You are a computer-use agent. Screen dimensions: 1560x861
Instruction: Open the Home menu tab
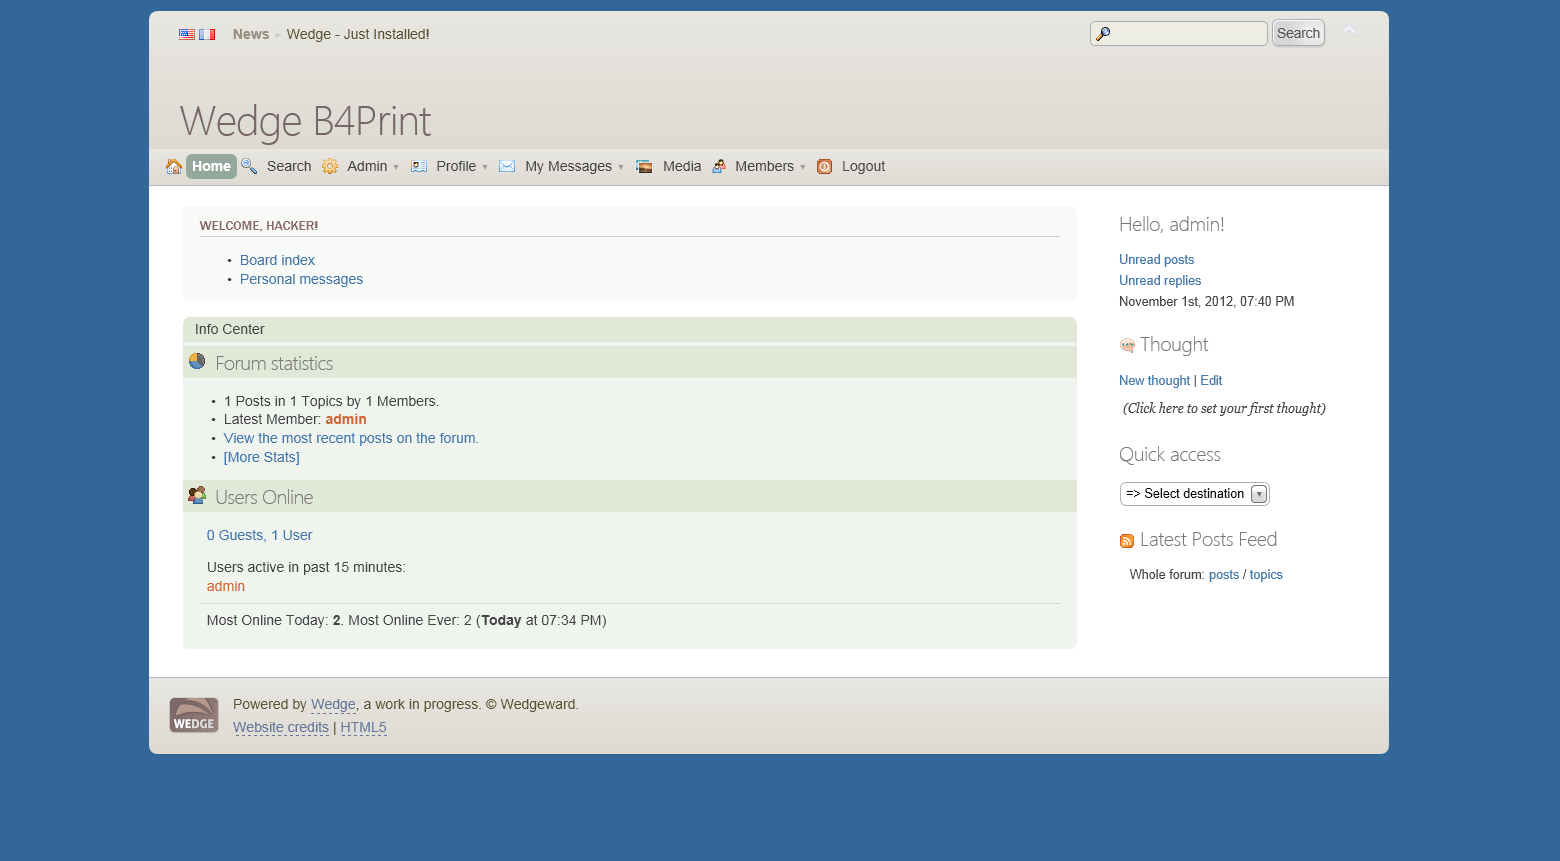pyautogui.click(x=211, y=166)
